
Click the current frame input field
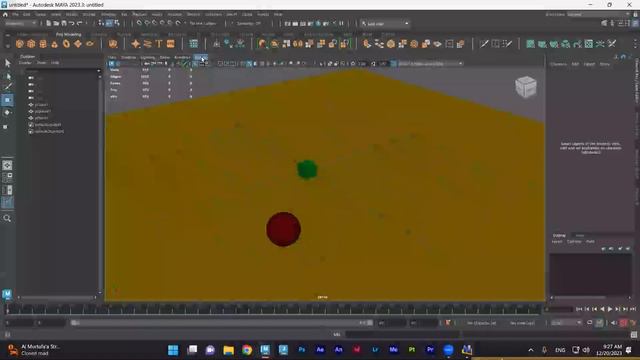pos(558,309)
